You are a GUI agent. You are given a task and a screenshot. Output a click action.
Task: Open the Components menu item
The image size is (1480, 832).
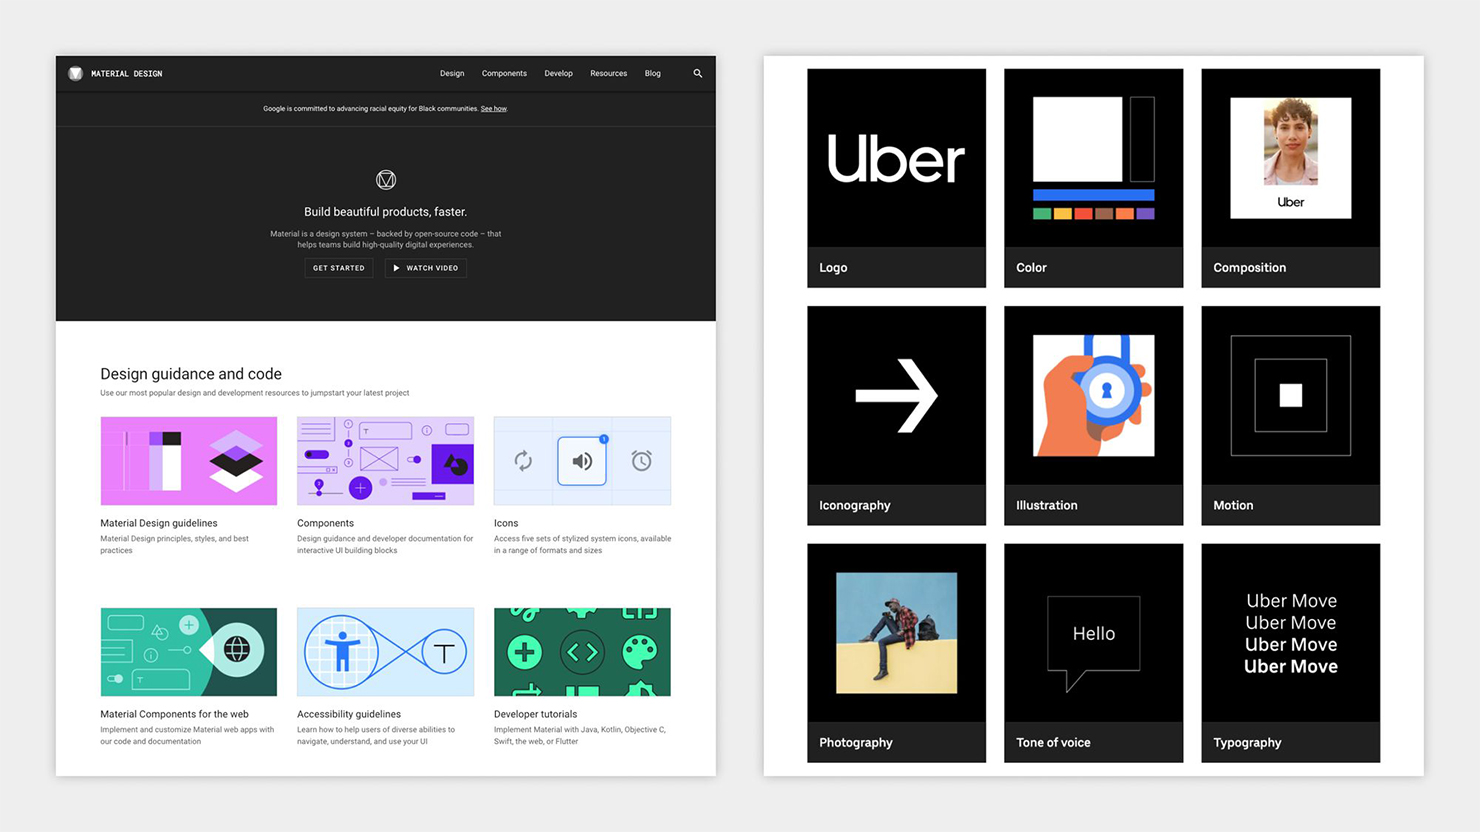pos(504,73)
